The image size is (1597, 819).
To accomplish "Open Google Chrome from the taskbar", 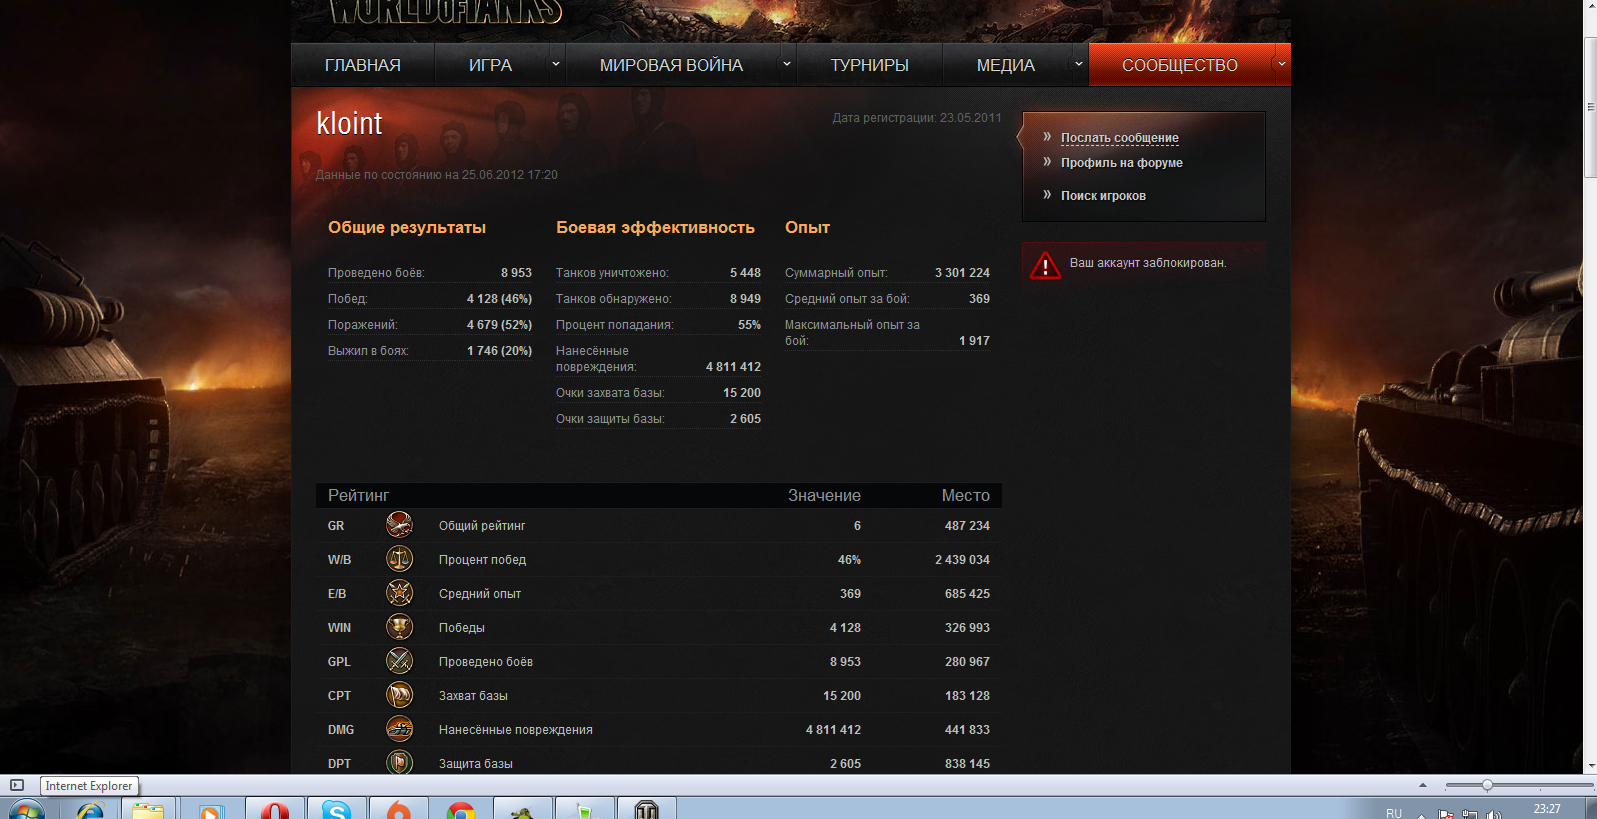I will tap(460, 809).
